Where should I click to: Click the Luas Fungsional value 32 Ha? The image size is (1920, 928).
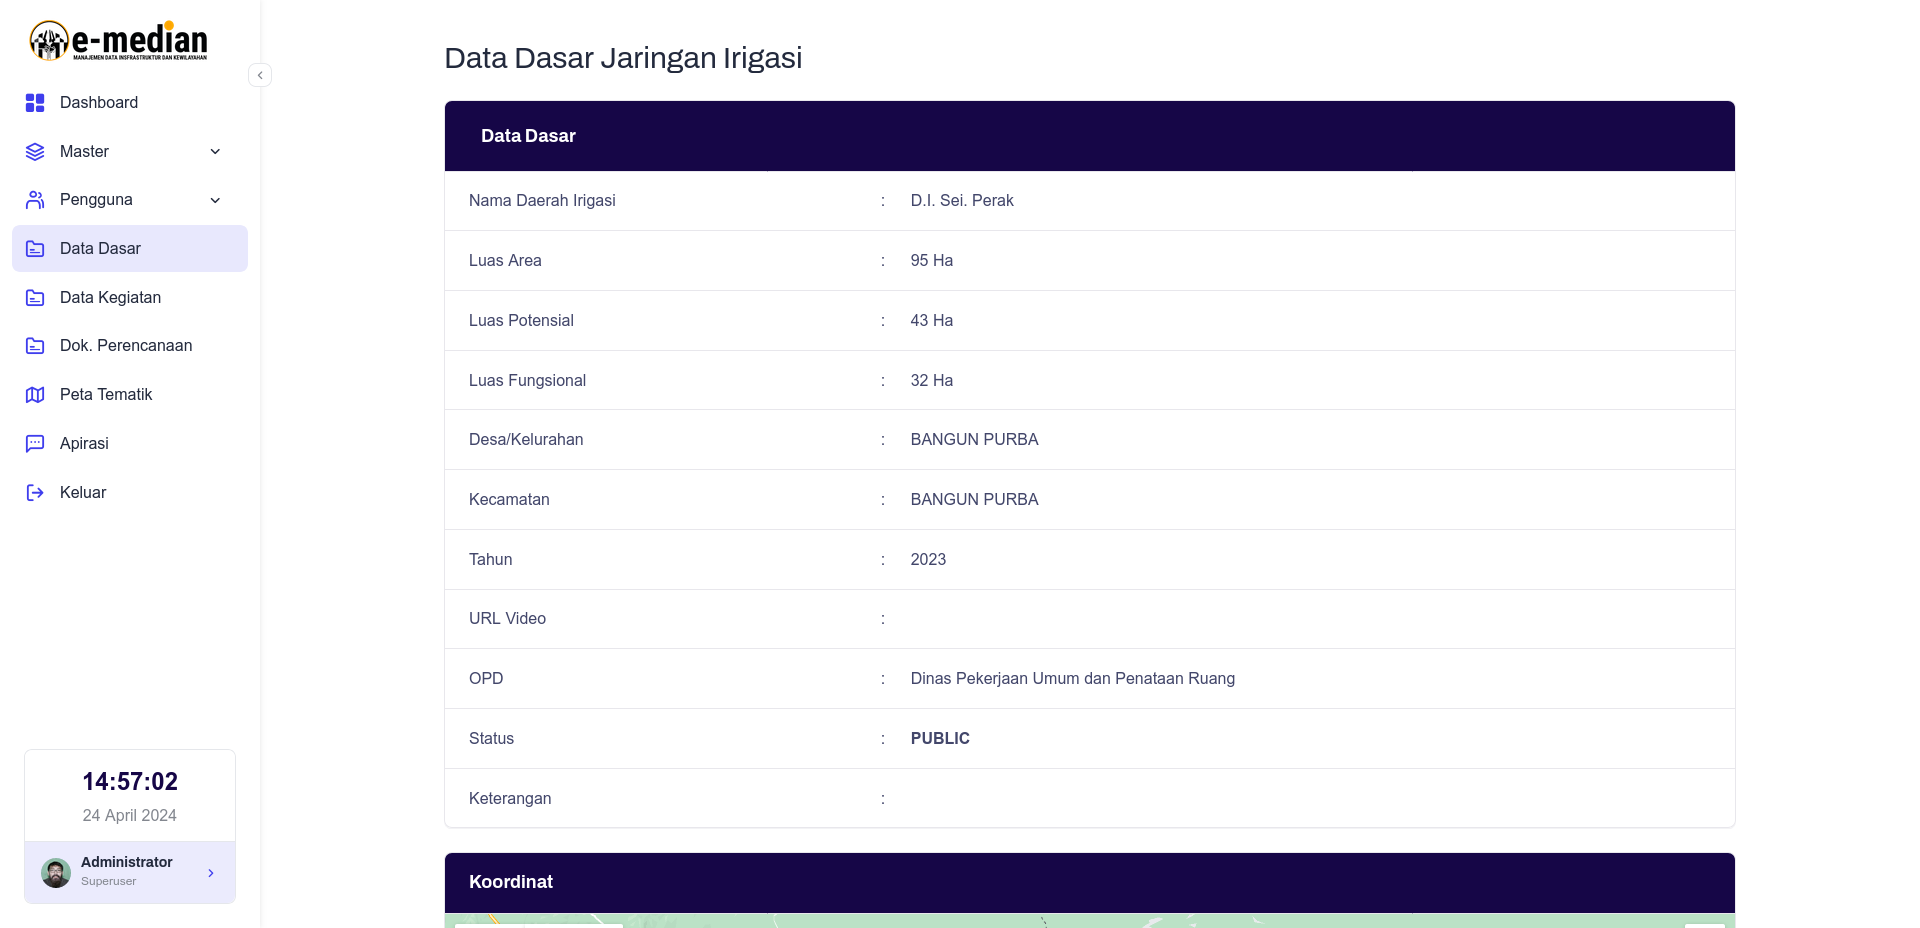[x=932, y=381]
